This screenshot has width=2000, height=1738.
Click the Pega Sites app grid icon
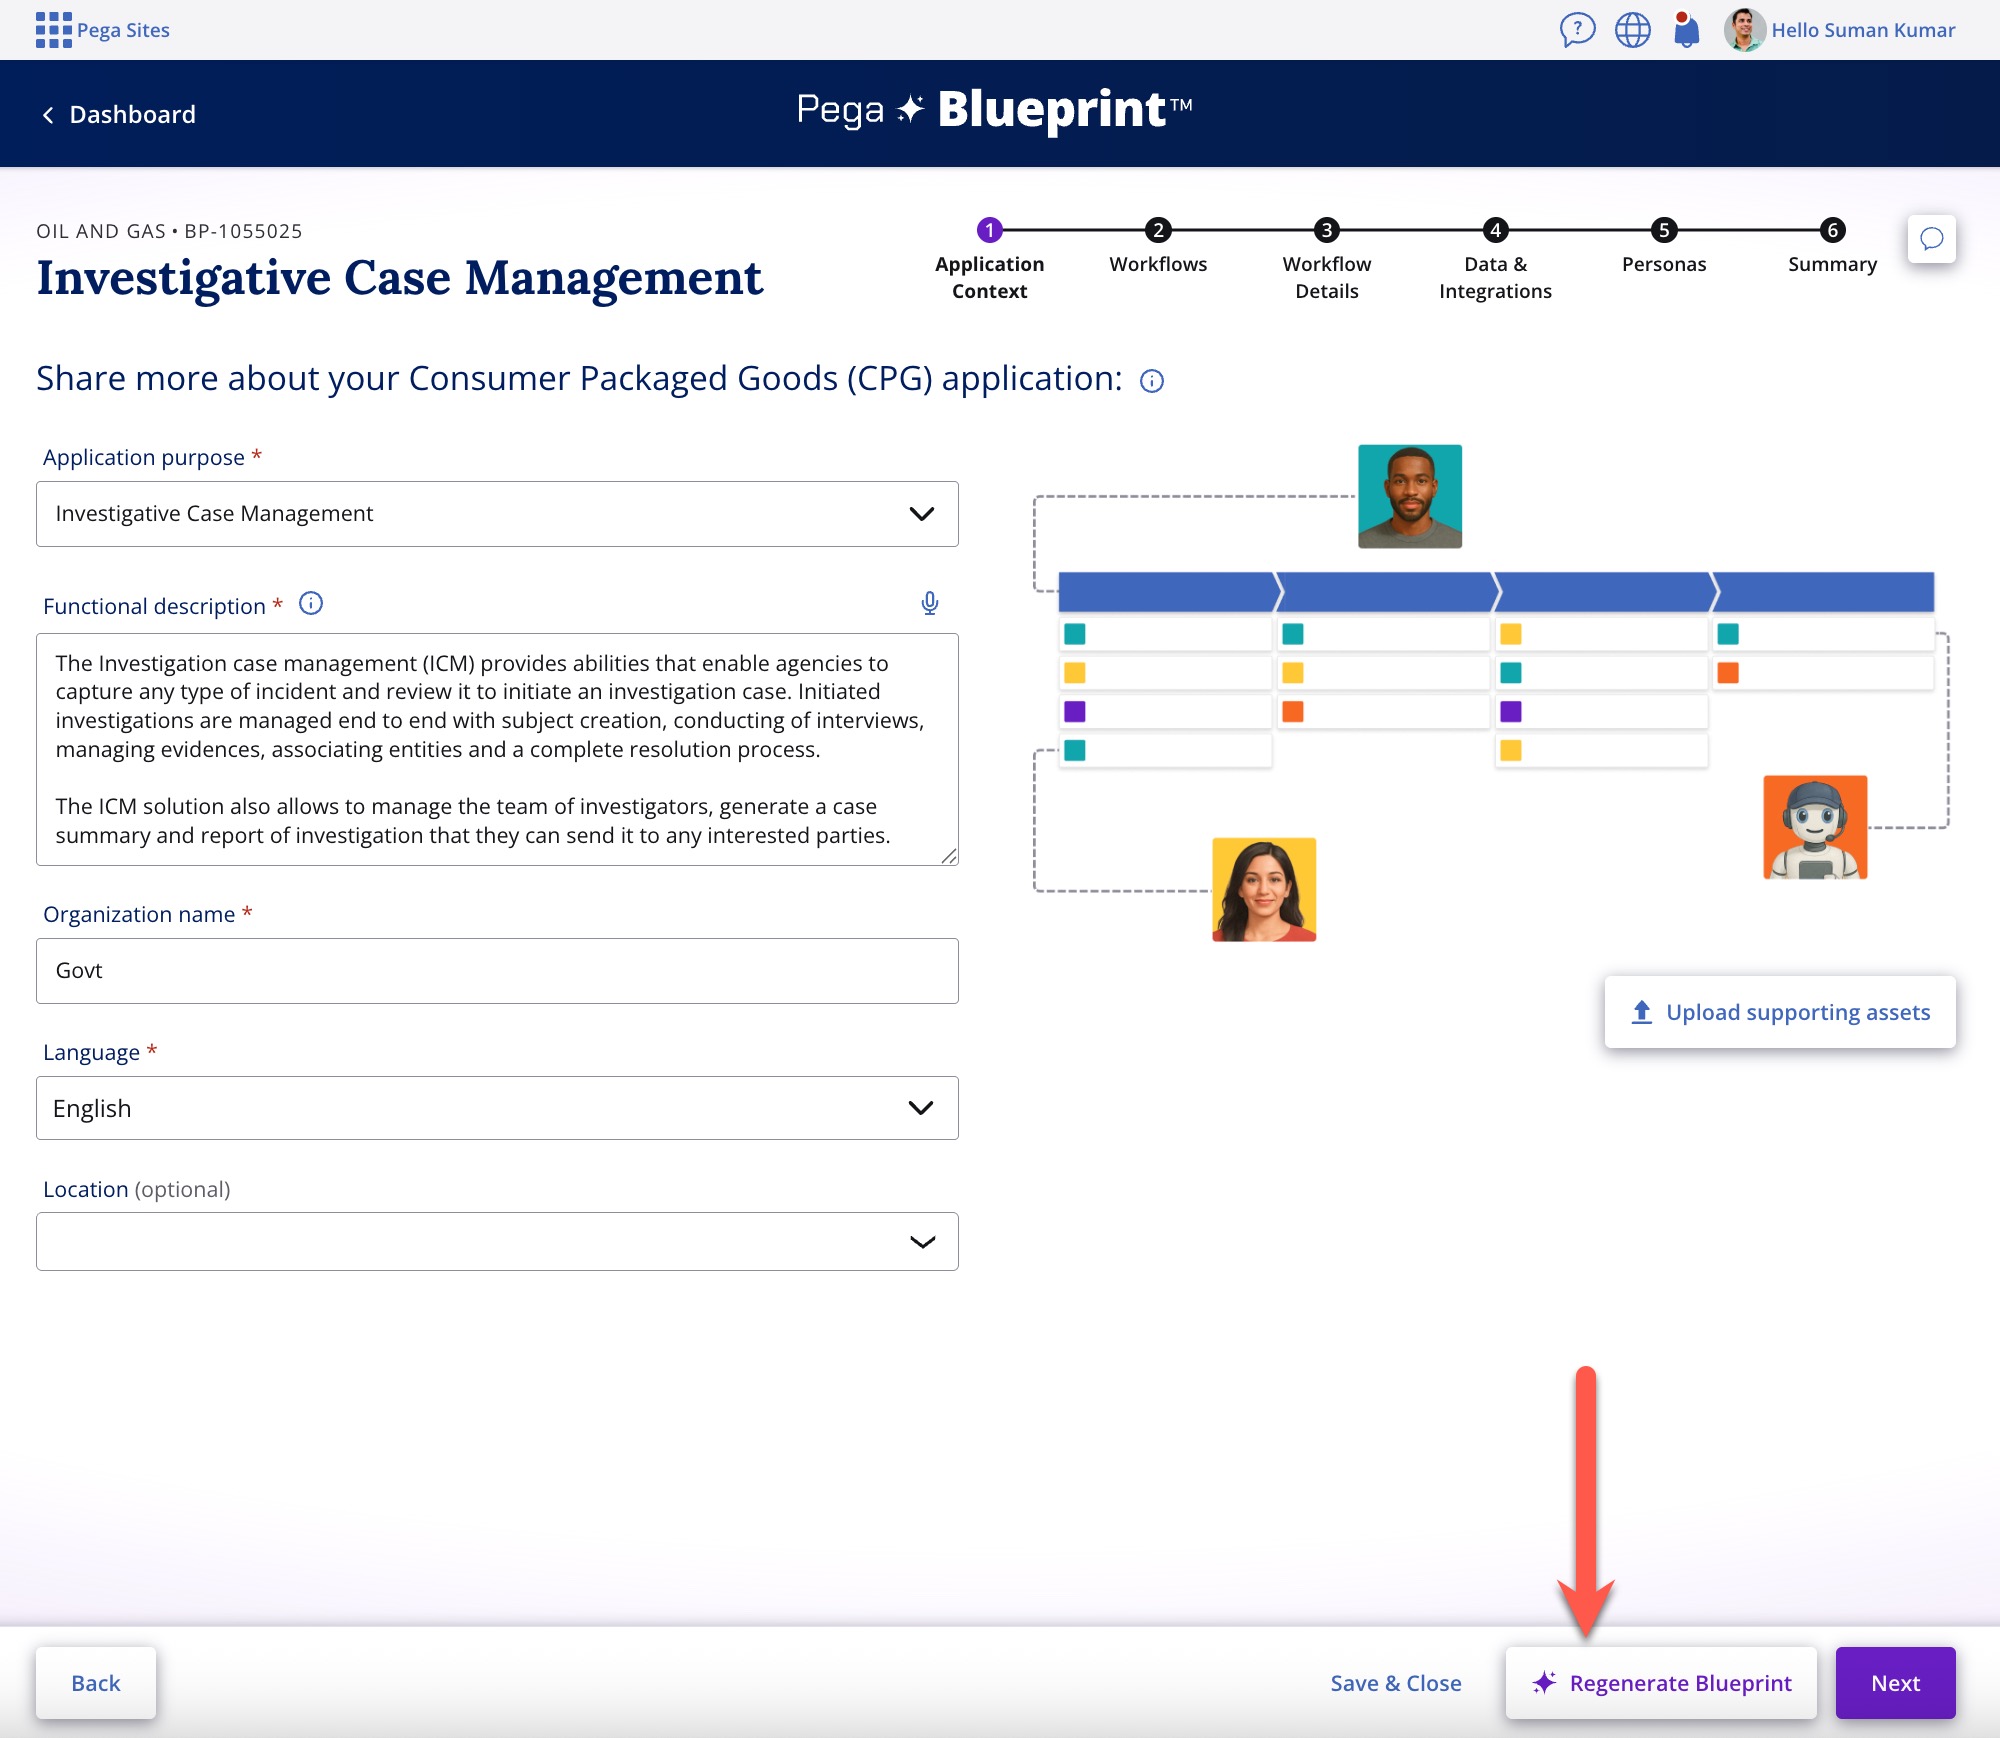point(52,29)
